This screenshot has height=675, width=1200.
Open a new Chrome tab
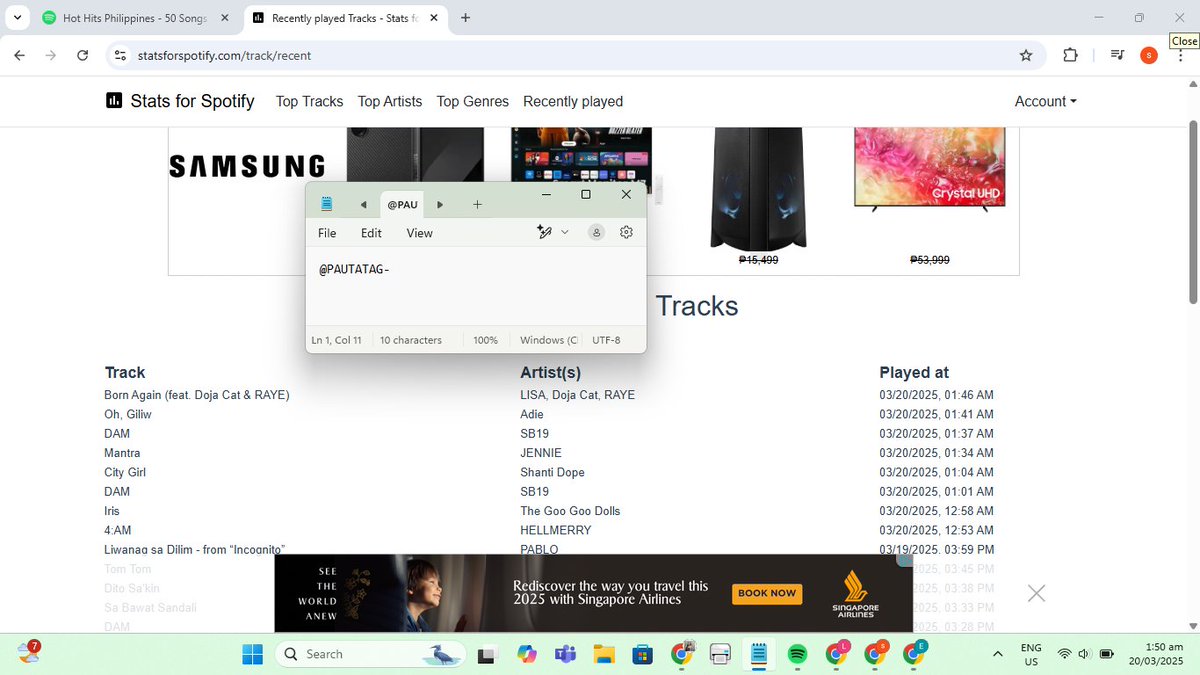pos(465,18)
